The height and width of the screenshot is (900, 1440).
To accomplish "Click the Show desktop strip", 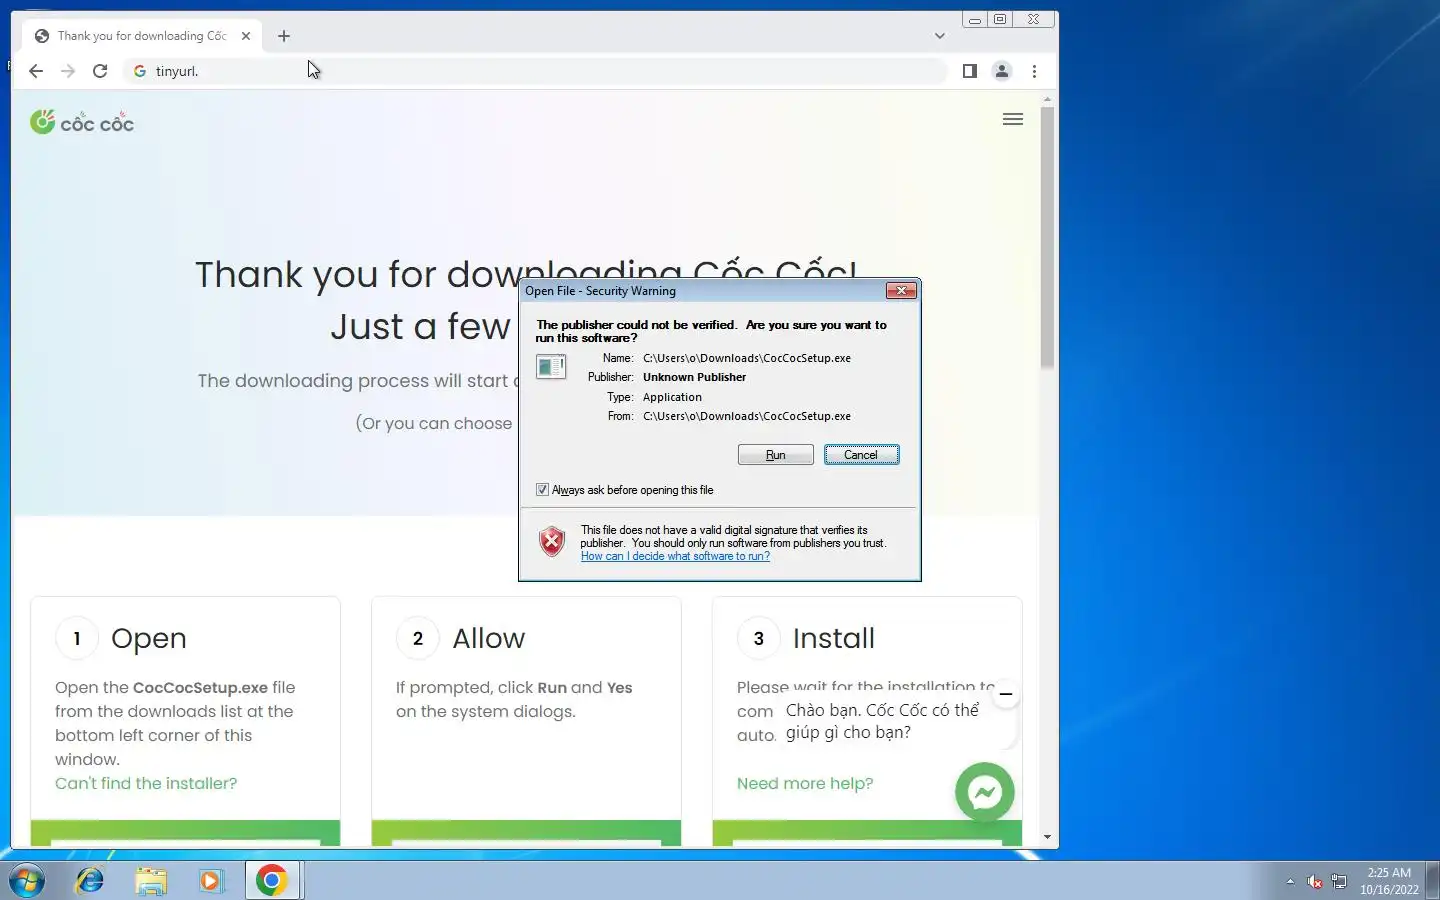I will tap(1432, 881).
